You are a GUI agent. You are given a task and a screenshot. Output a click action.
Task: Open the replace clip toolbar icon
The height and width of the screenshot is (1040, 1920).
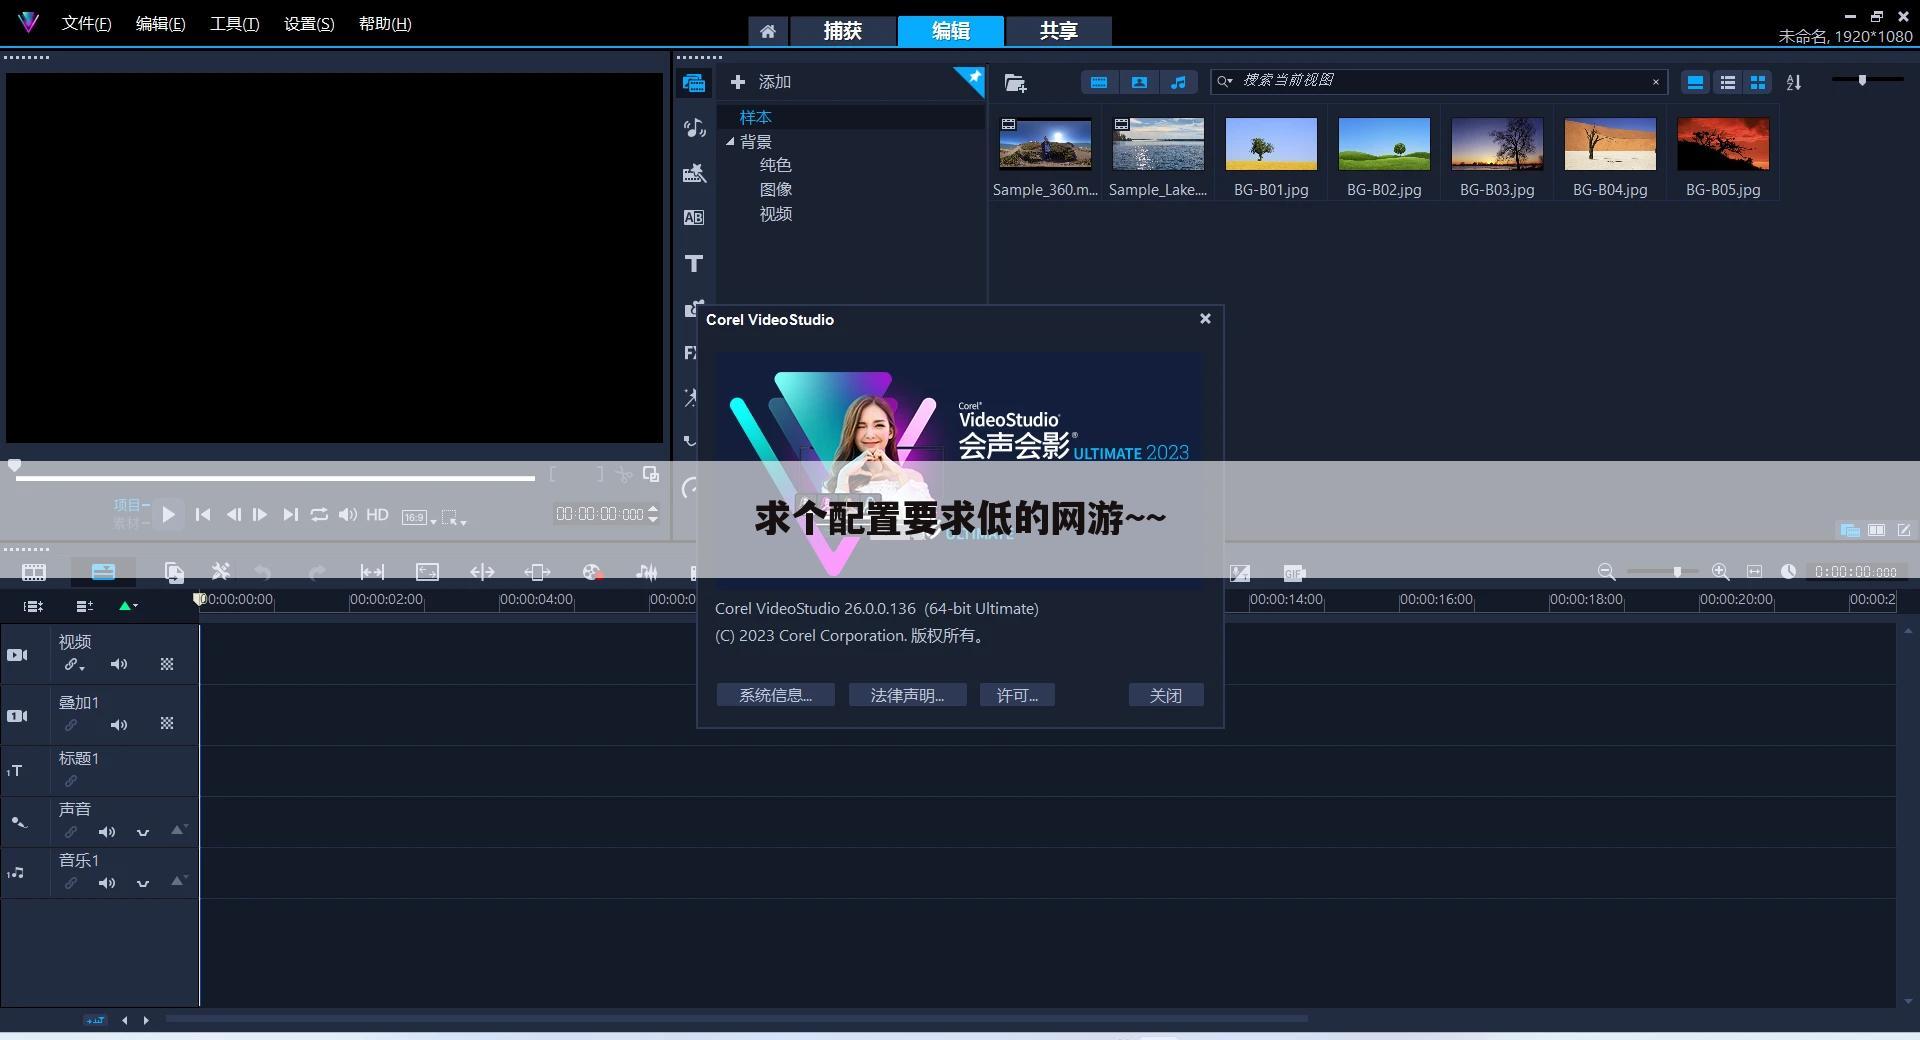[174, 572]
